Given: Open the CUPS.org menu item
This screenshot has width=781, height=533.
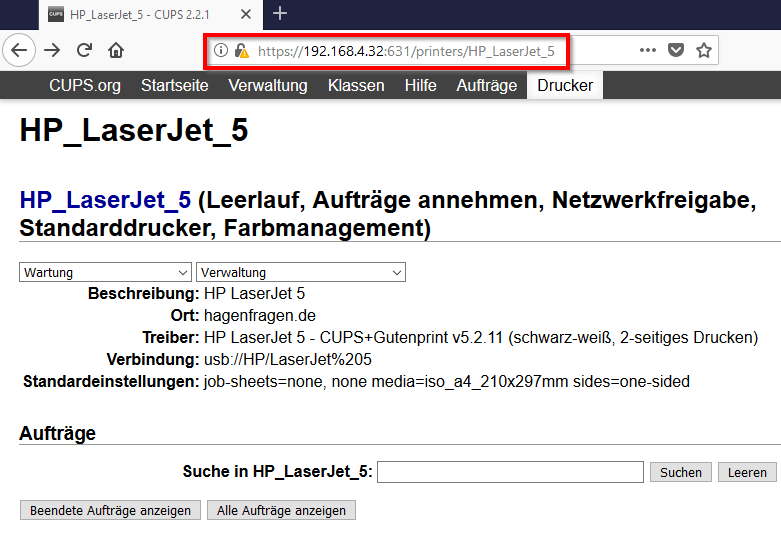Looking at the screenshot, I should [x=85, y=85].
